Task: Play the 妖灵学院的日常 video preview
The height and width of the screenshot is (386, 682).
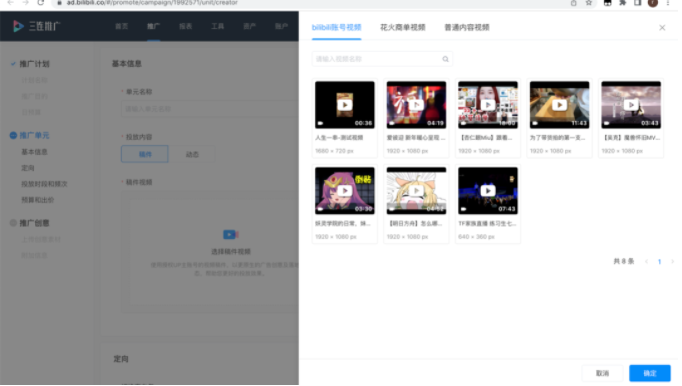Action: [345, 191]
